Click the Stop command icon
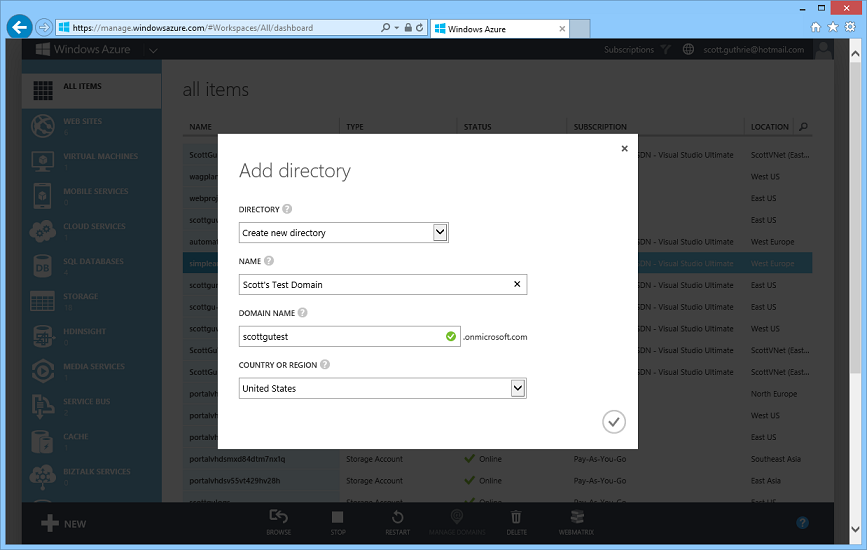Screen dimensions: 867x550 pos(337,517)
